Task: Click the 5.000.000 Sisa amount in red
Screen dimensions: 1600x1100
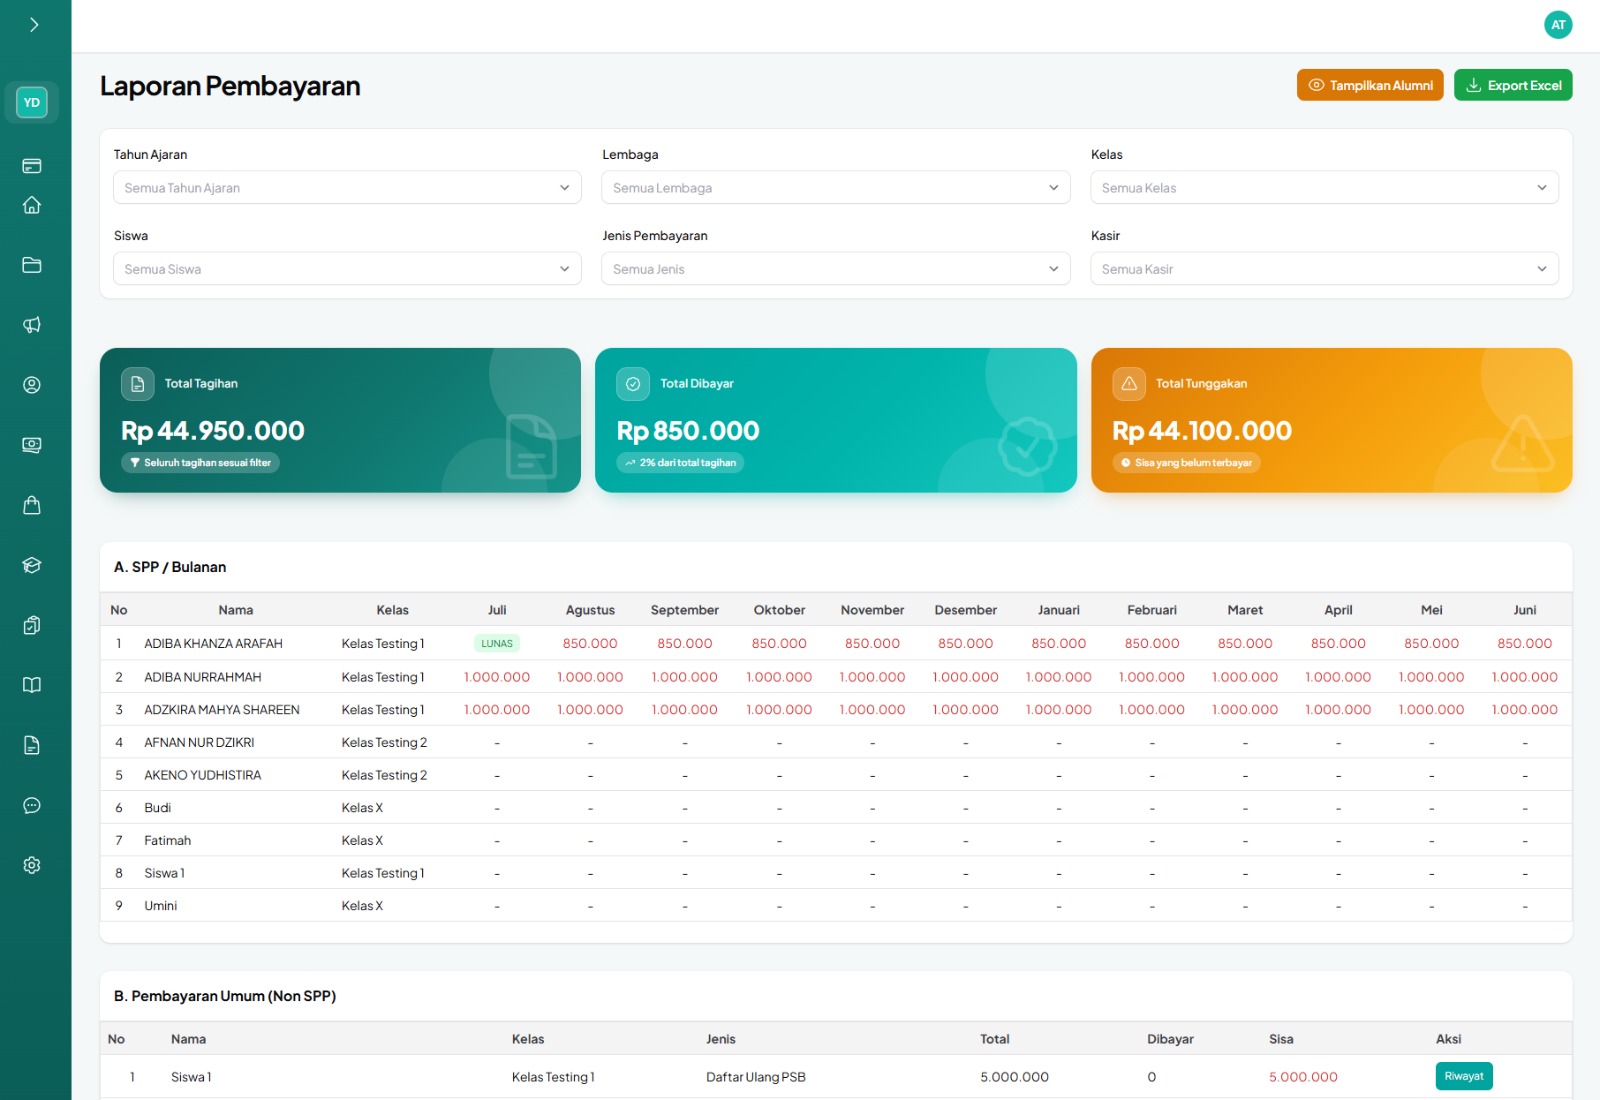Action: [1303, 1077]
